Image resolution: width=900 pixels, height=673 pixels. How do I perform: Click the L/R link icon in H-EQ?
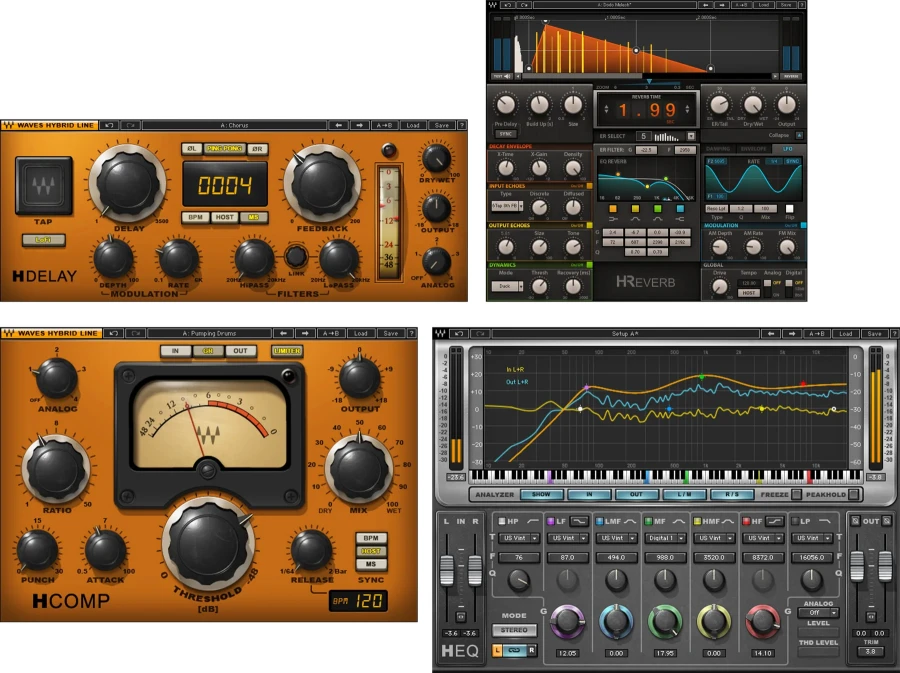514,650
